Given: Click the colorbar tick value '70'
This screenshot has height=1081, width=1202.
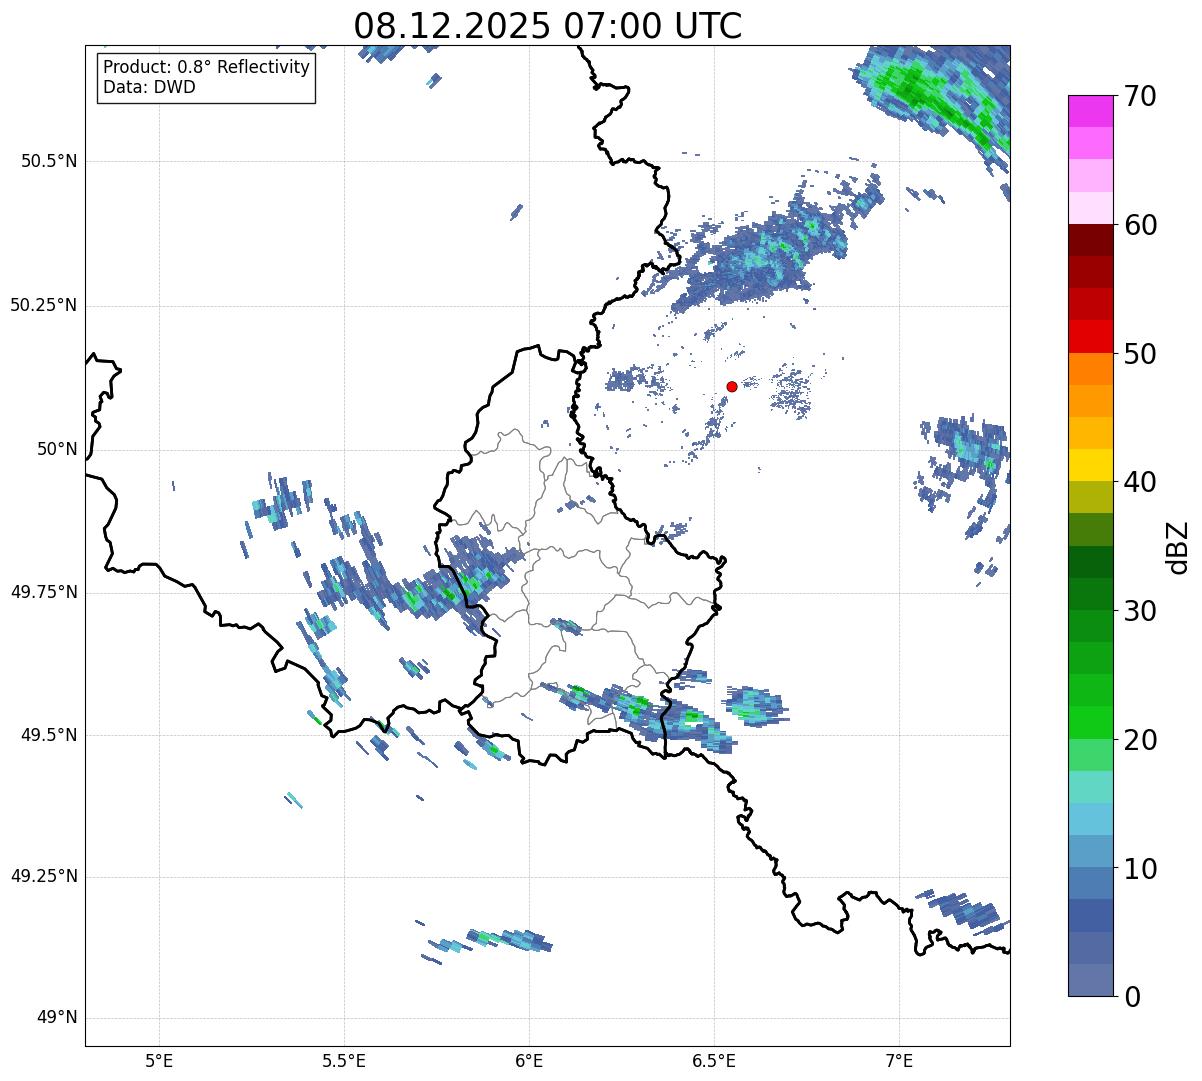Looking at the screenshot, I should 1141,96.
